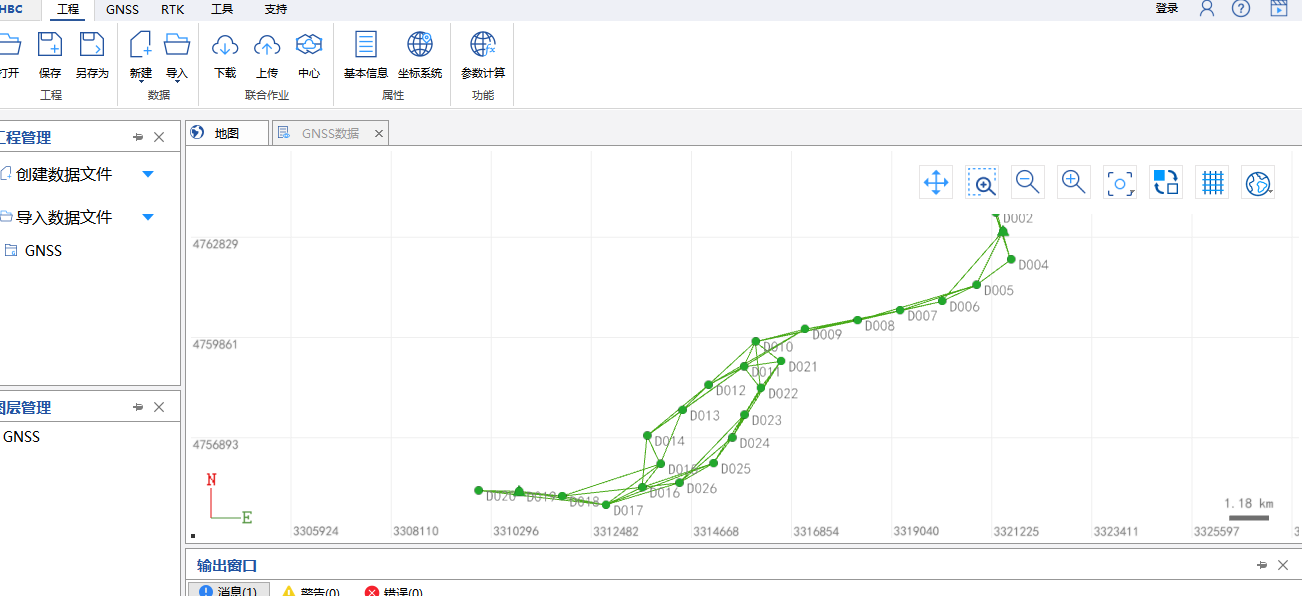Launch the 参数计算 parameter calculation tool

483,46
